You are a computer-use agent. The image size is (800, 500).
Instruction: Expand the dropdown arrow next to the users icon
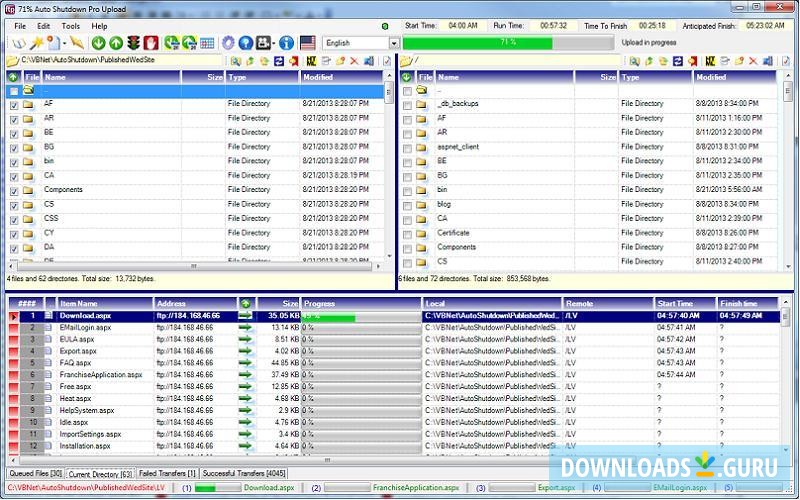pyautogui.click(x=274, y=44)
